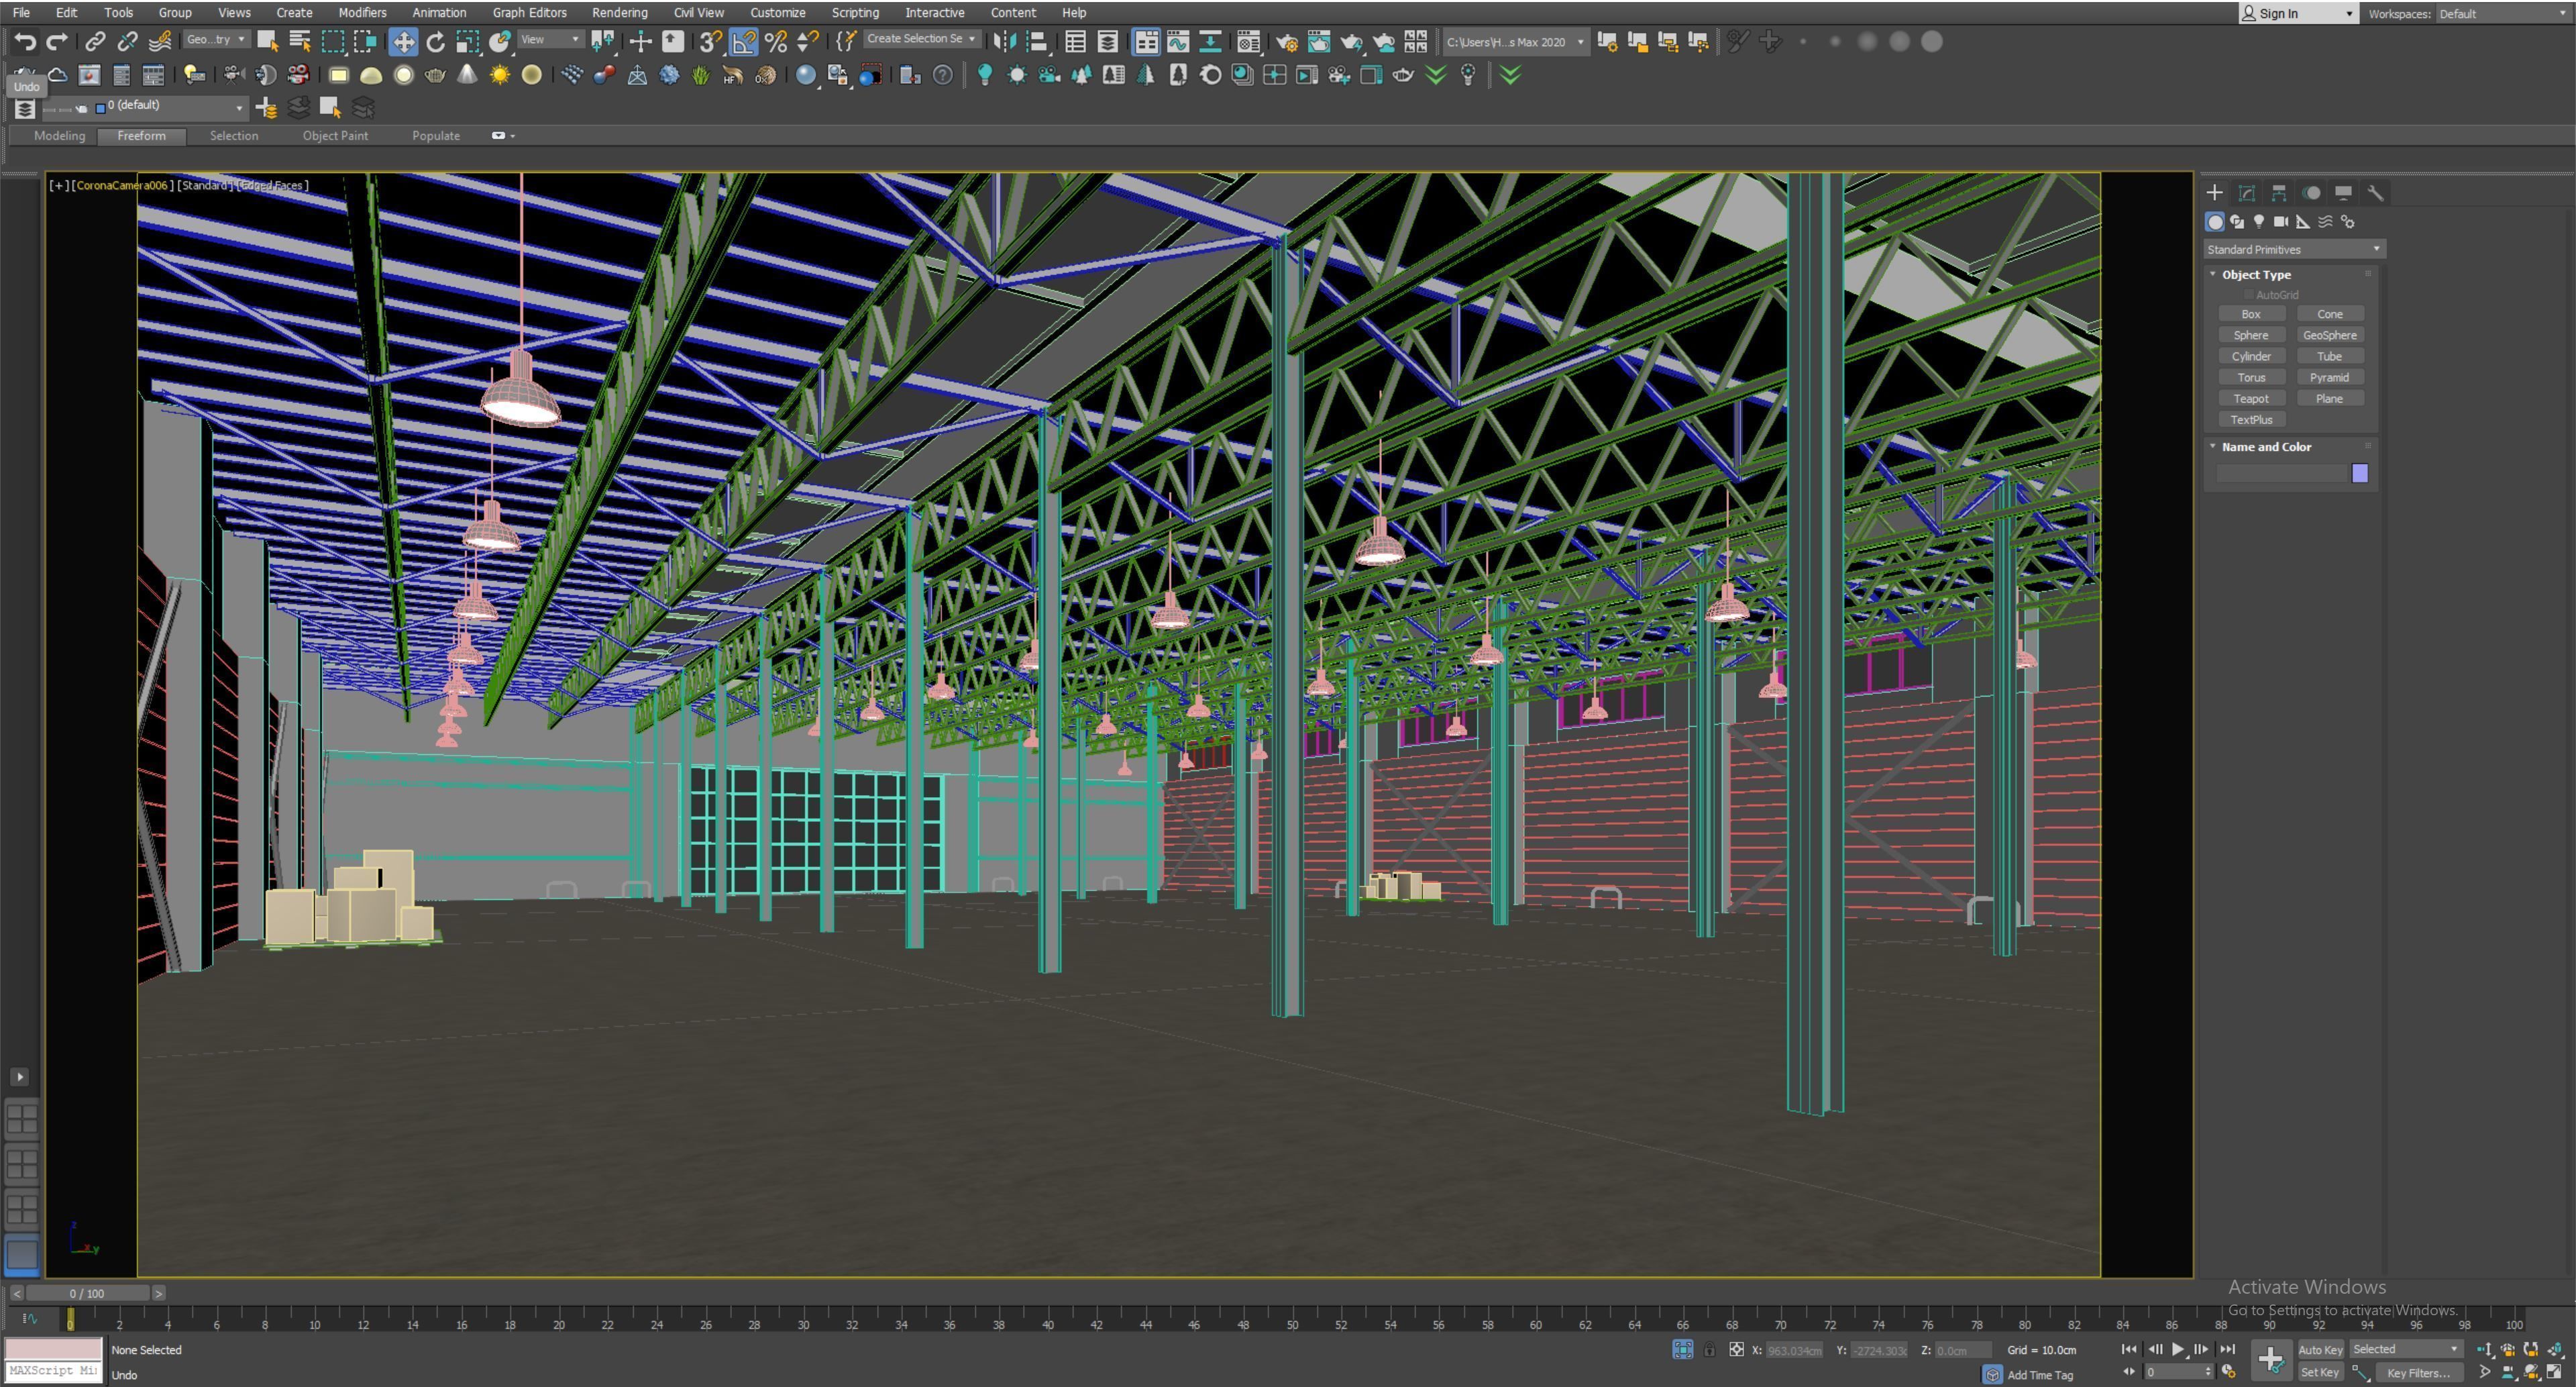
Task: Open the Rendering menu
Action: [x=619, y=13]
